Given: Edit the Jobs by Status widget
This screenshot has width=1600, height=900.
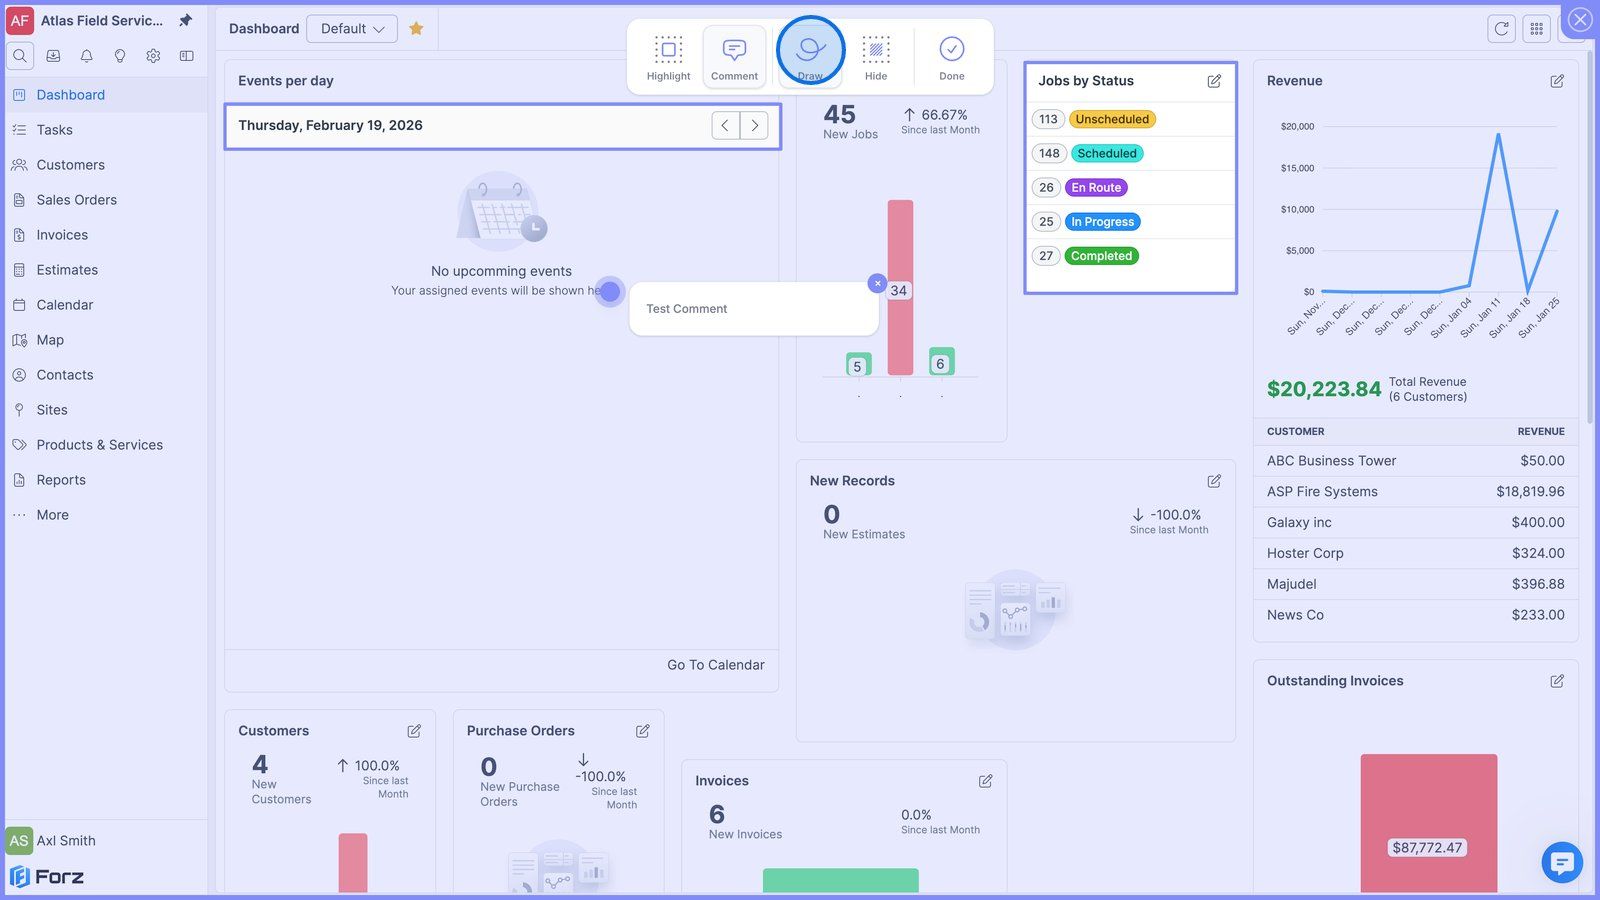Looking at the screenshot, I should point(1214,81).
